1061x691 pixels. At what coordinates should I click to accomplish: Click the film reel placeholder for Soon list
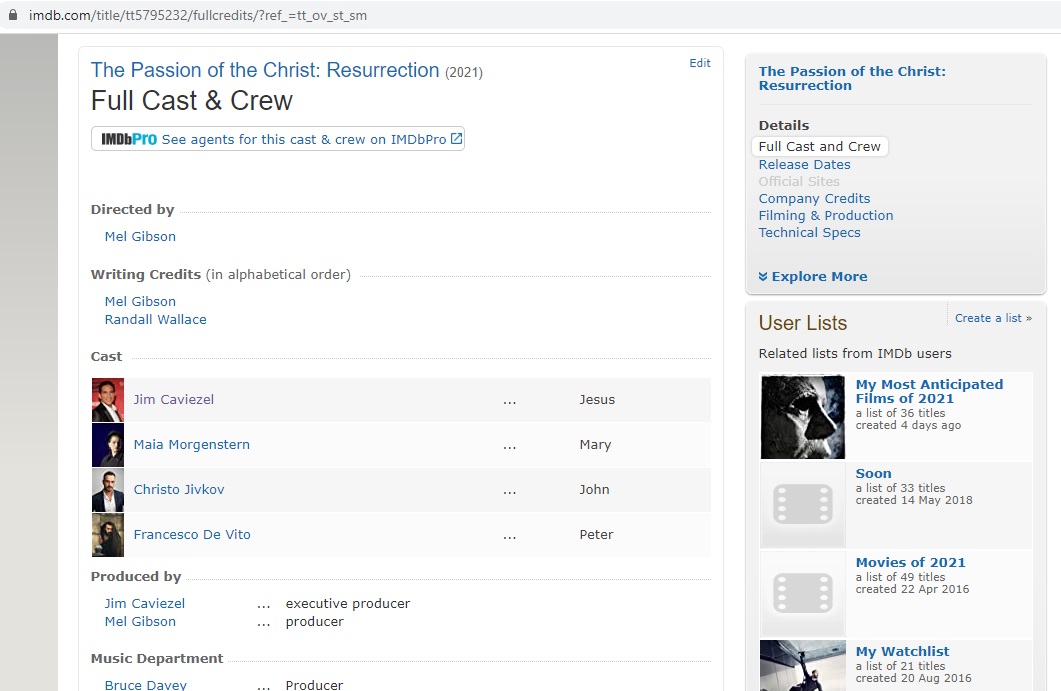pos(803,505)
